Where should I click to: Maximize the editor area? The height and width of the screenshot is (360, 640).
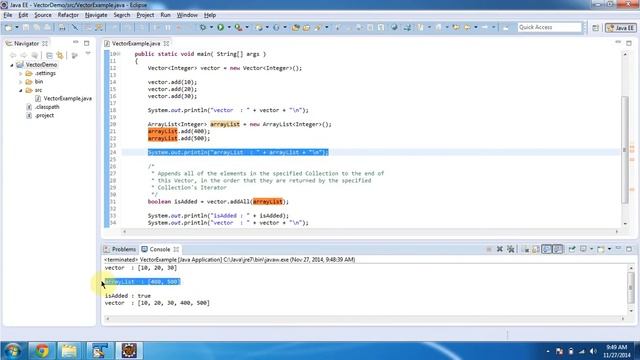click(629, 42)
